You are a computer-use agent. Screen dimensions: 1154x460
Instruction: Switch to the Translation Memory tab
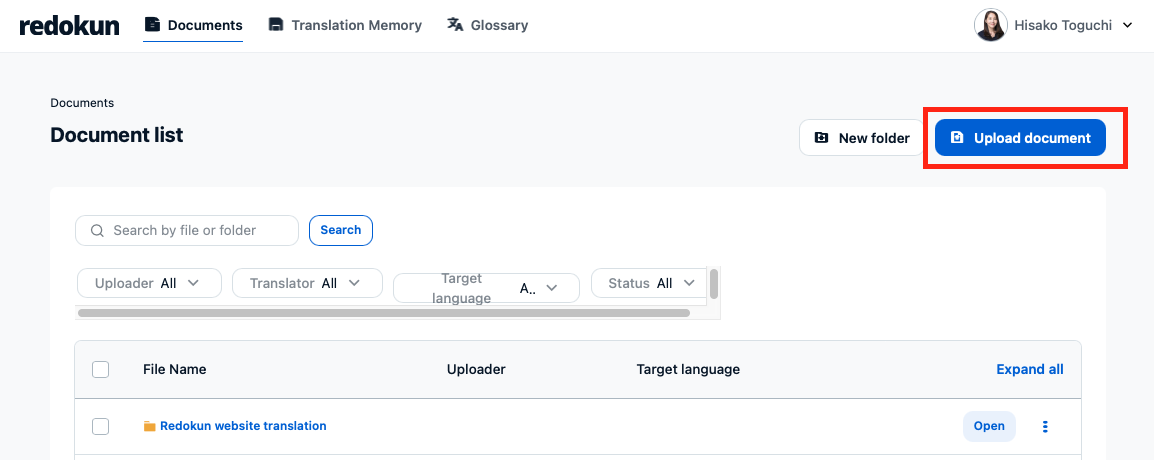click(345, 25)
